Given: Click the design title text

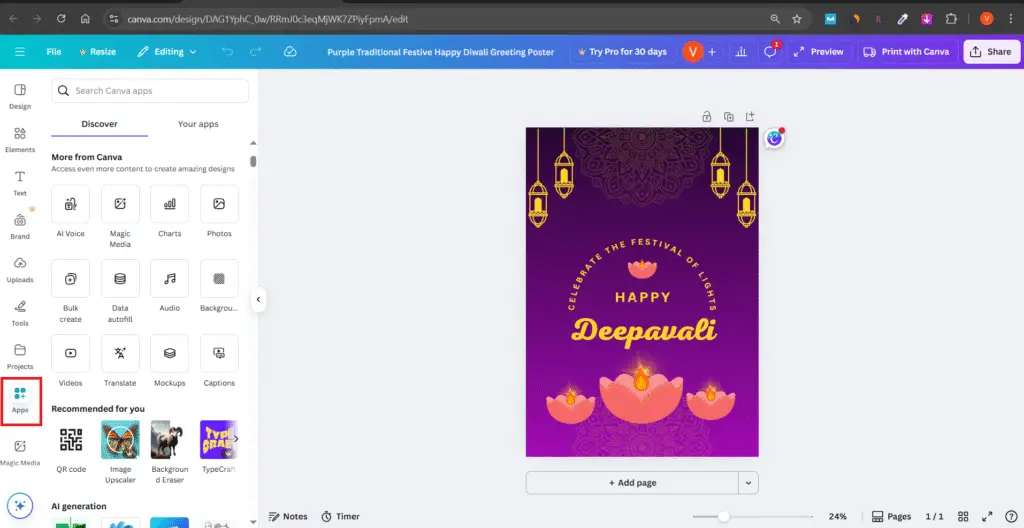Looking at the screenshot, I should (441, 52).
